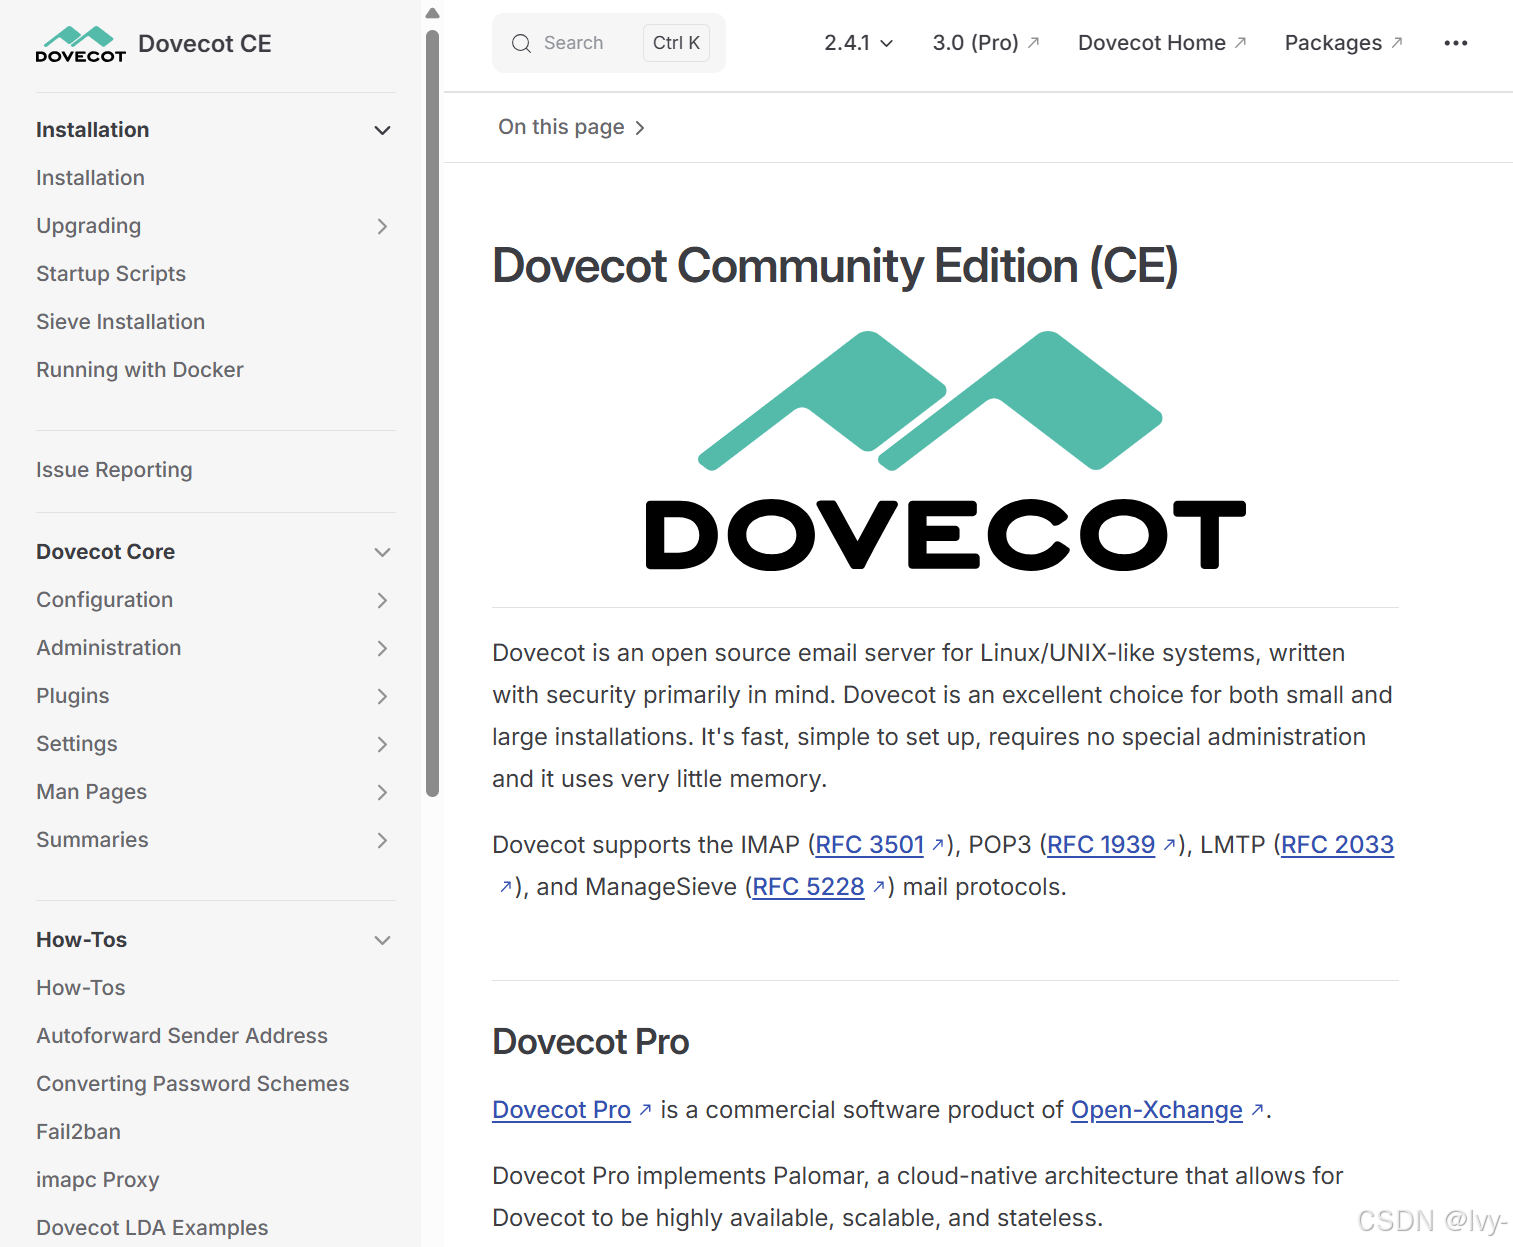Open RFC 2033 link

(x=1337, y=845)
